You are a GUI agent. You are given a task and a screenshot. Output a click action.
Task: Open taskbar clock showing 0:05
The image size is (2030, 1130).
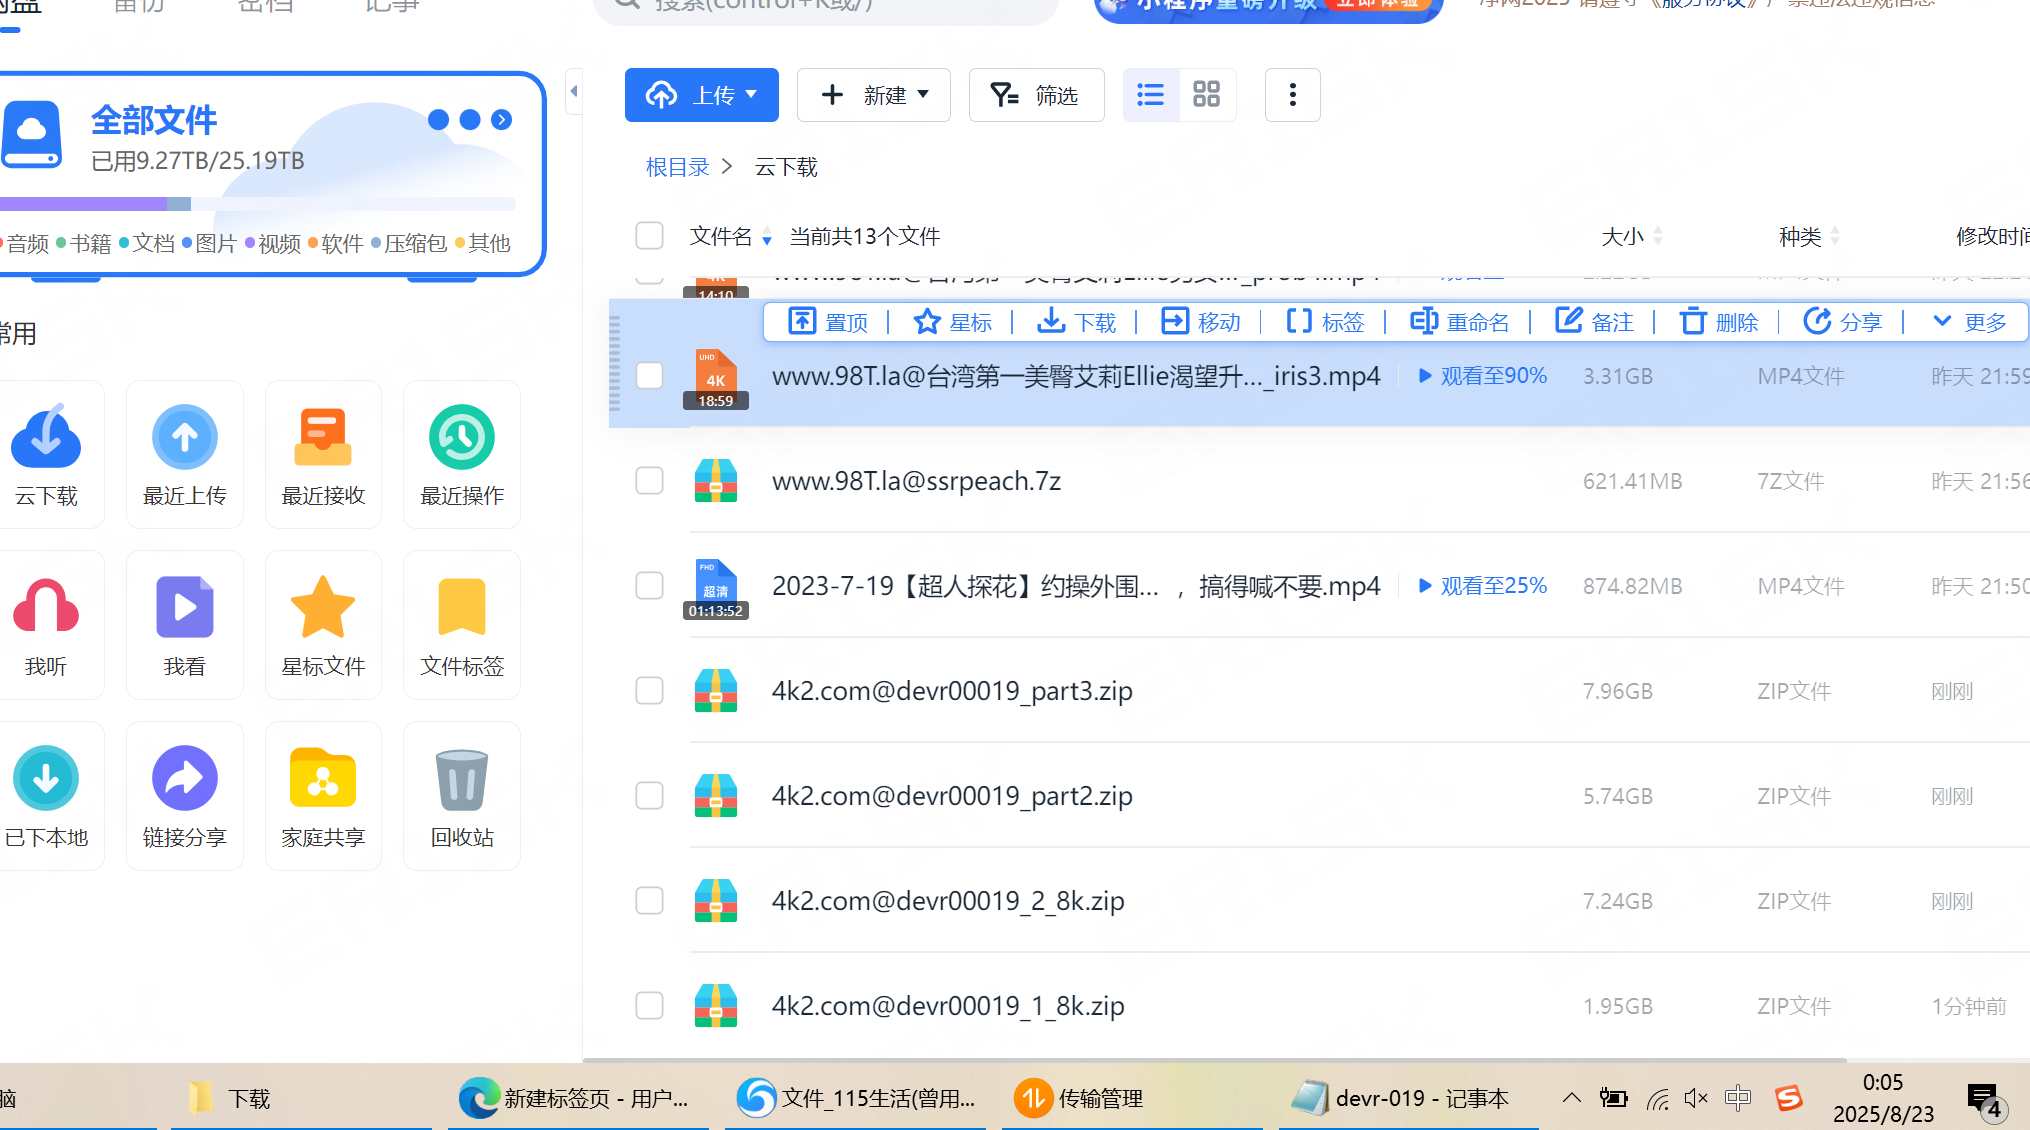[1883, 1098]
